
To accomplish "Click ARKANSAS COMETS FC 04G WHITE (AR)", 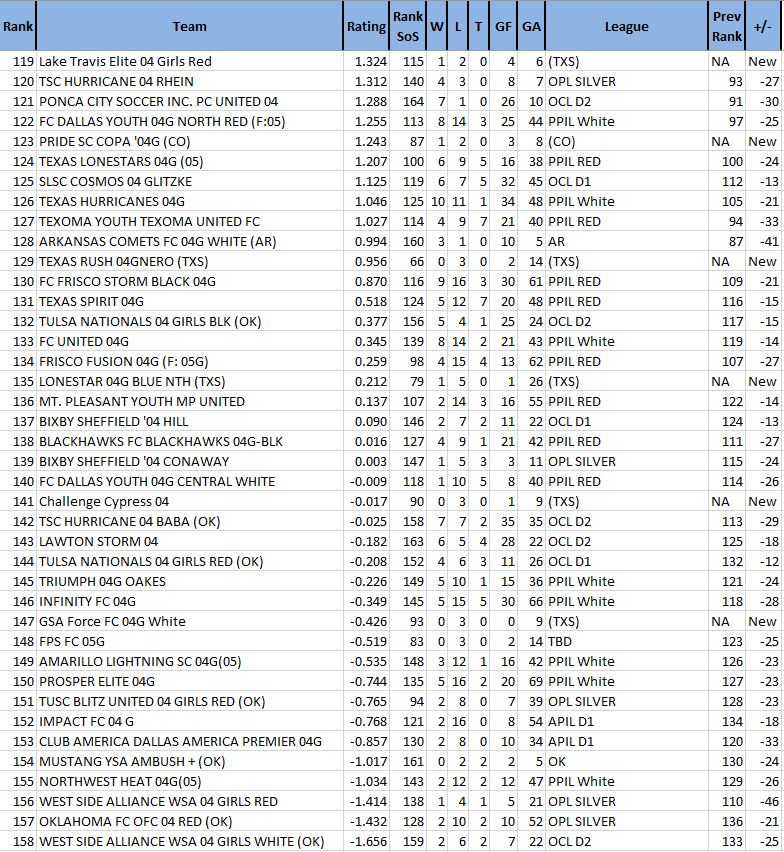I will pyautogui.click(x=190, y=241).
